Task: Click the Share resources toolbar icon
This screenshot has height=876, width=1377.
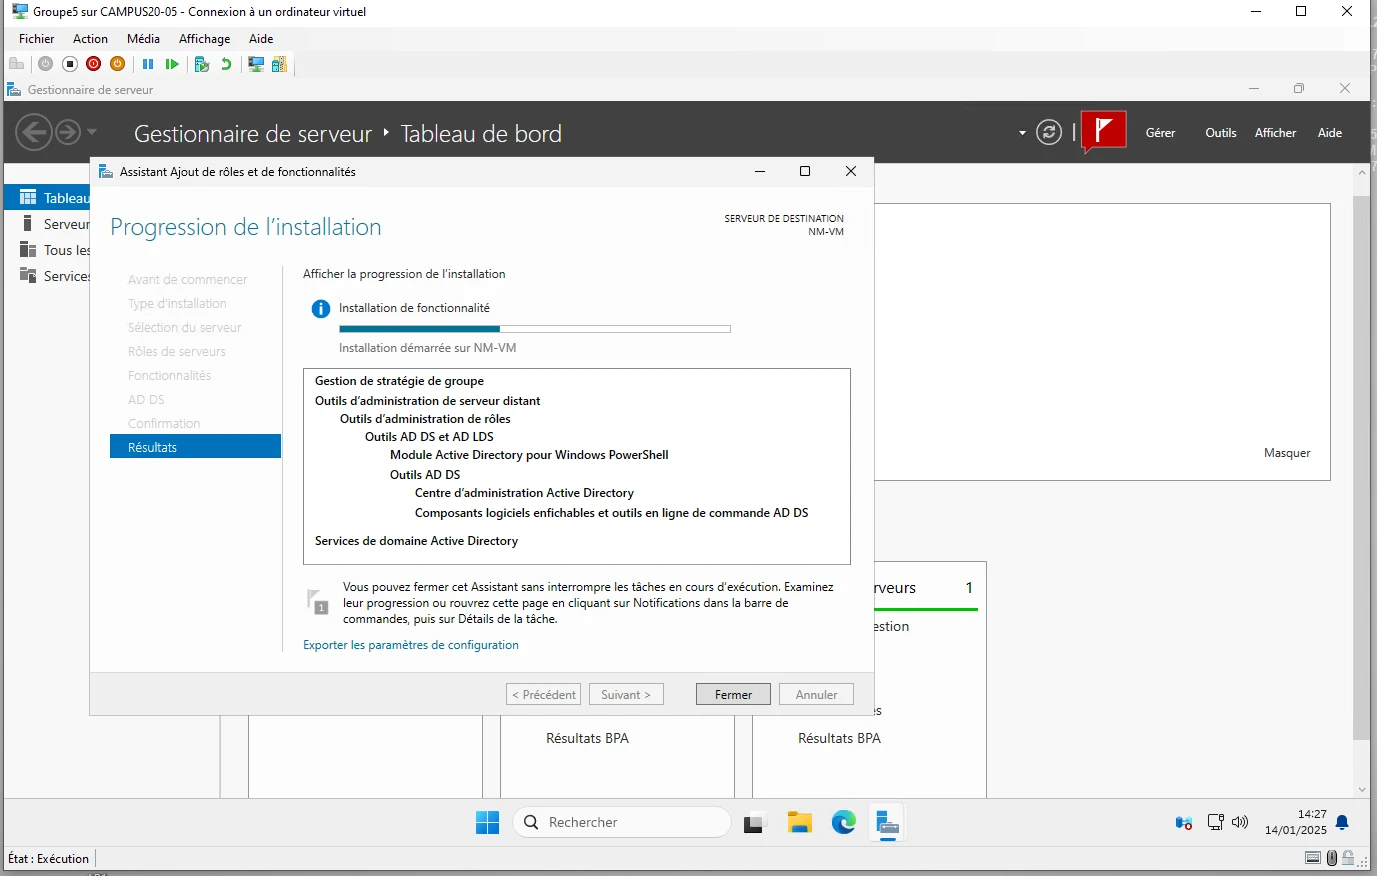Action: [x=279, y=64]
